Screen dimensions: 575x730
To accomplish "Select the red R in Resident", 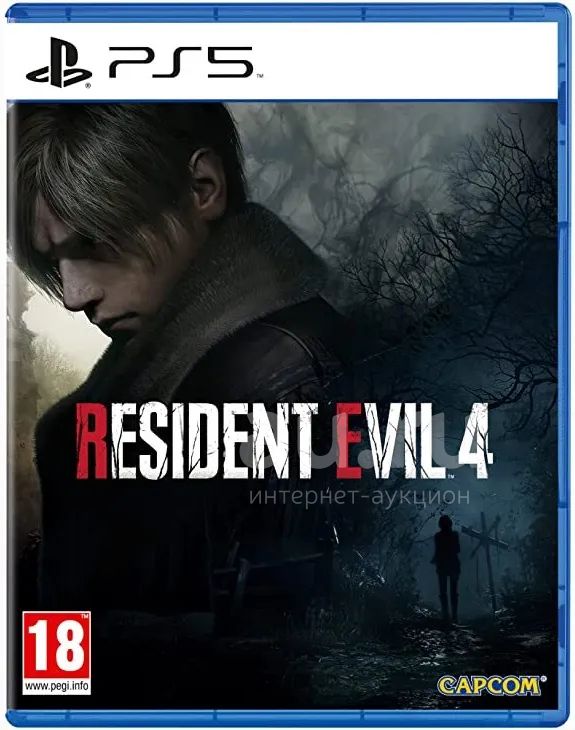I will (93, 441).
